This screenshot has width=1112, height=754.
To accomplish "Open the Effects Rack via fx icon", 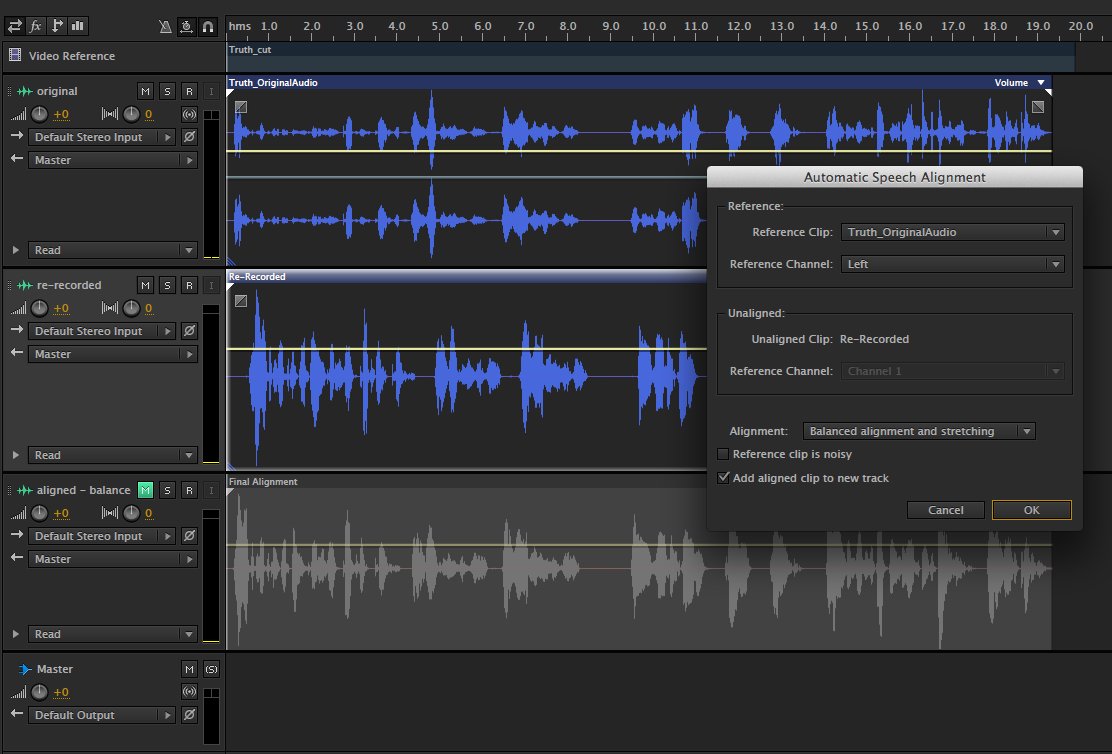I will [x=36, y=26].
